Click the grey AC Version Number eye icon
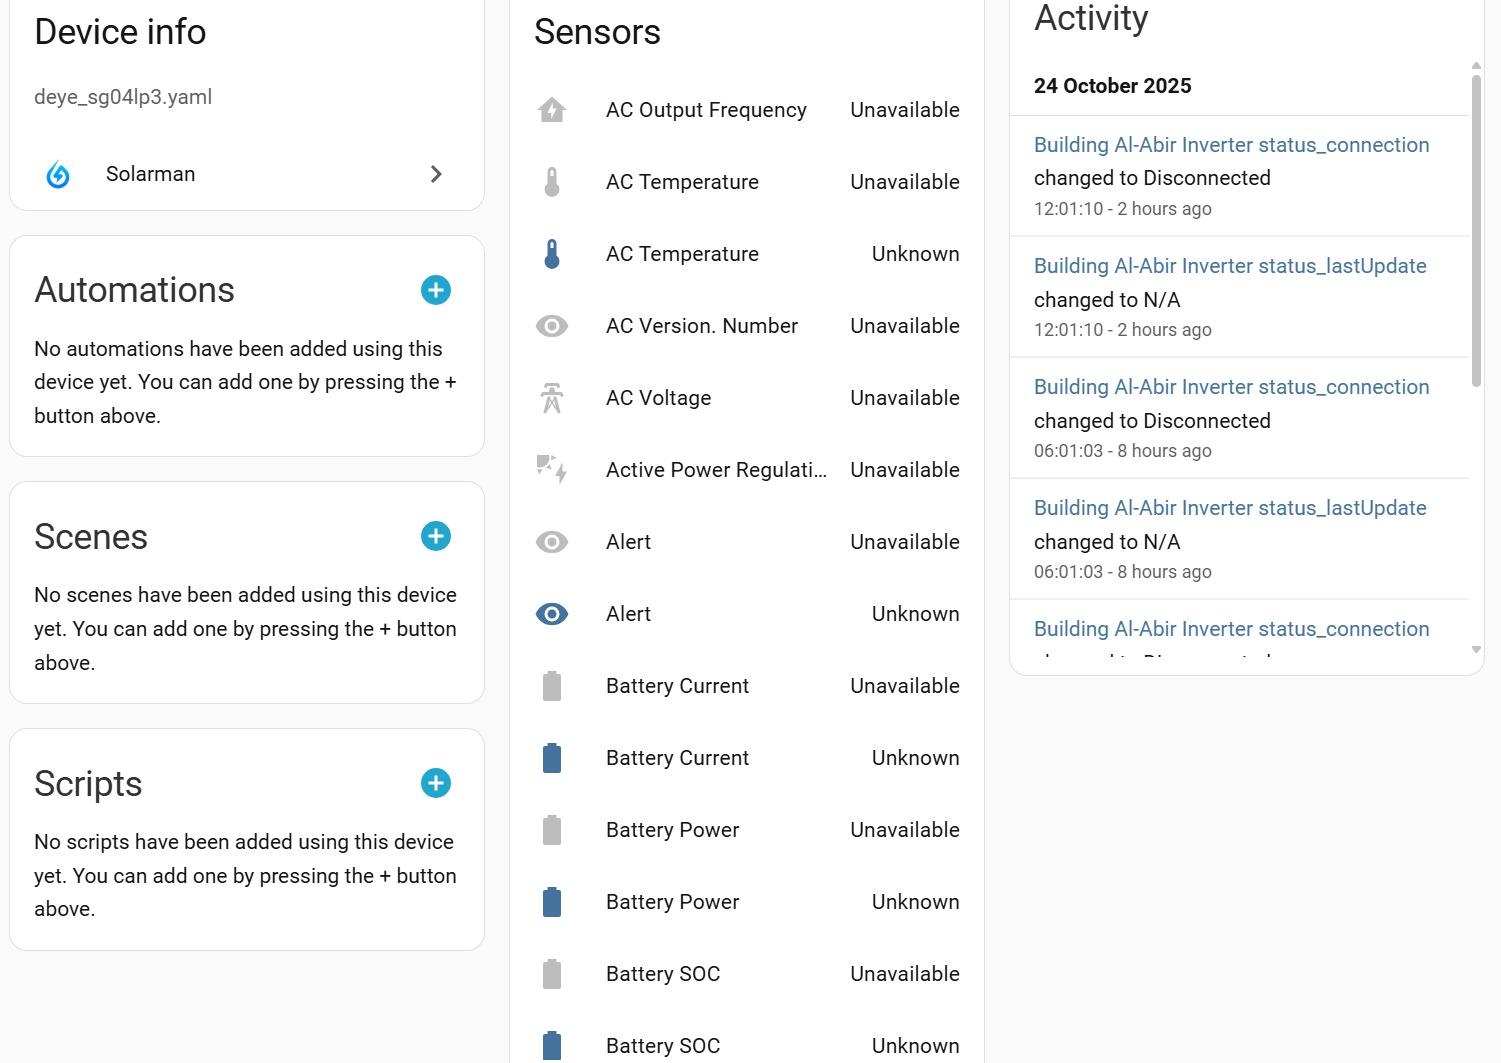 click(x=552, y=326)
